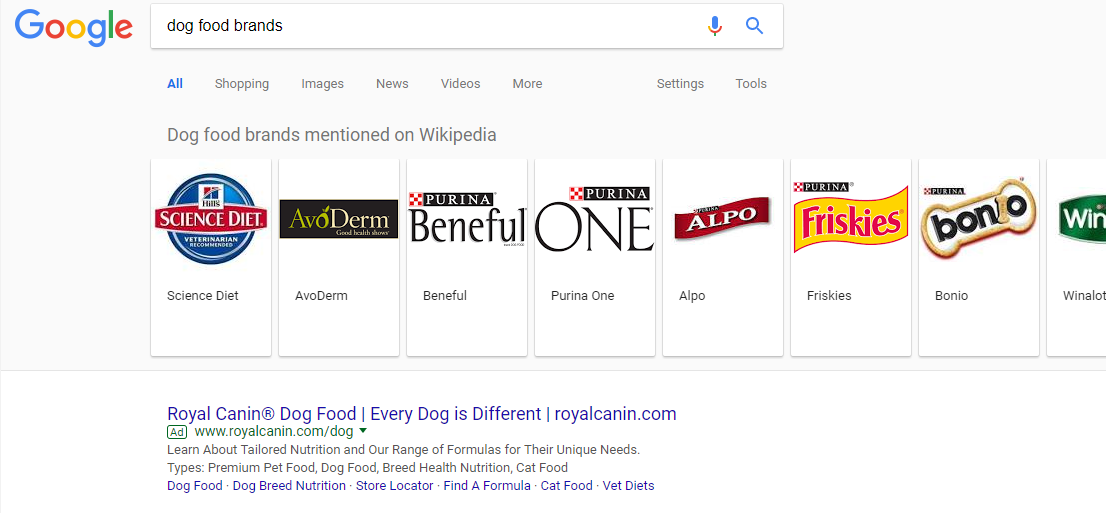This screenshot has width=1106, height=513.
Task: Expand the More search categories menu
Action: point(527,84)
